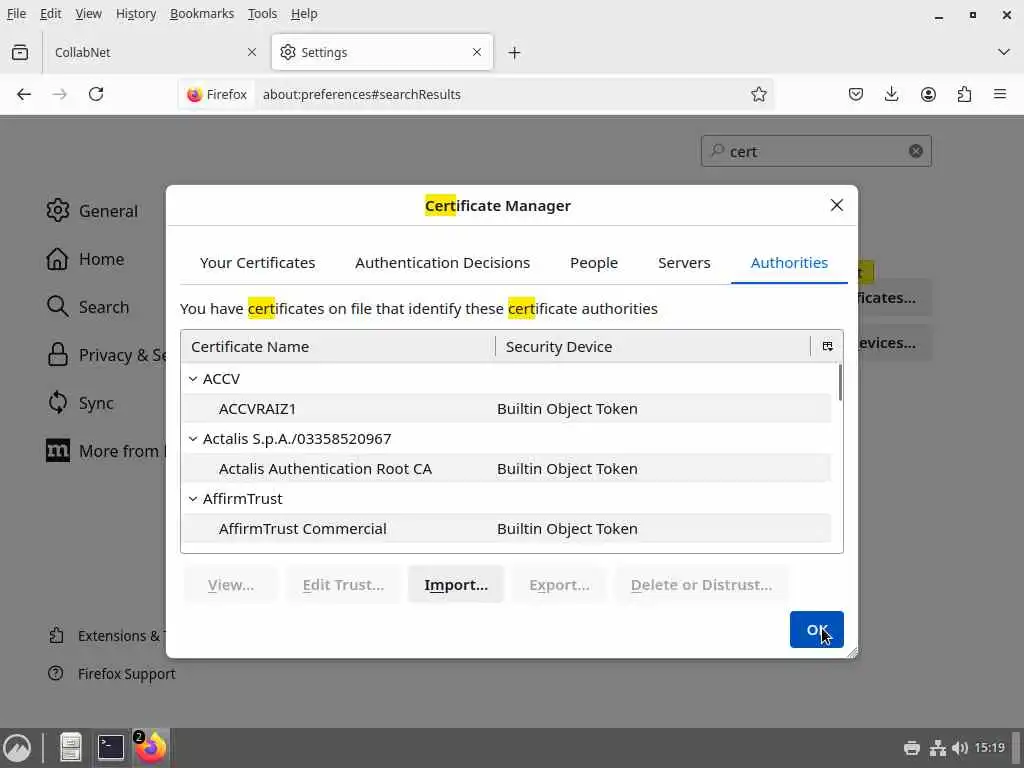Viewport: 1024px width, 768px height.
Task: Confirm with the OK button
Action: tap(816, 630)
